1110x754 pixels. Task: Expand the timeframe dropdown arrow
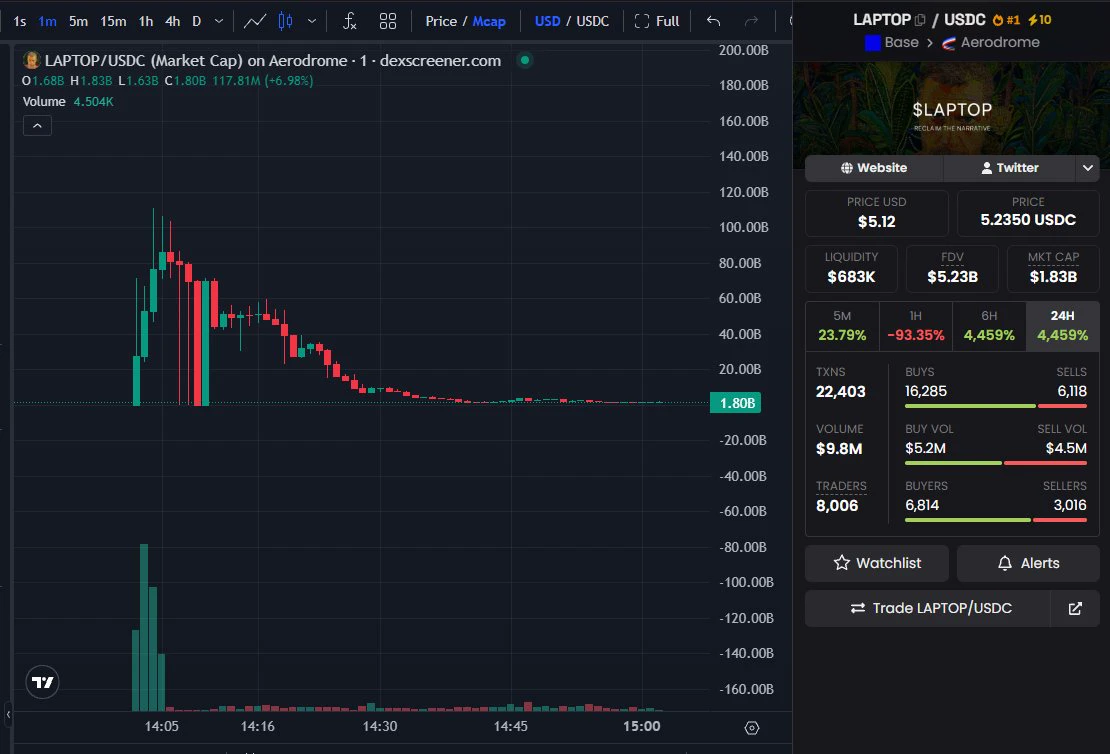(219, 21)
